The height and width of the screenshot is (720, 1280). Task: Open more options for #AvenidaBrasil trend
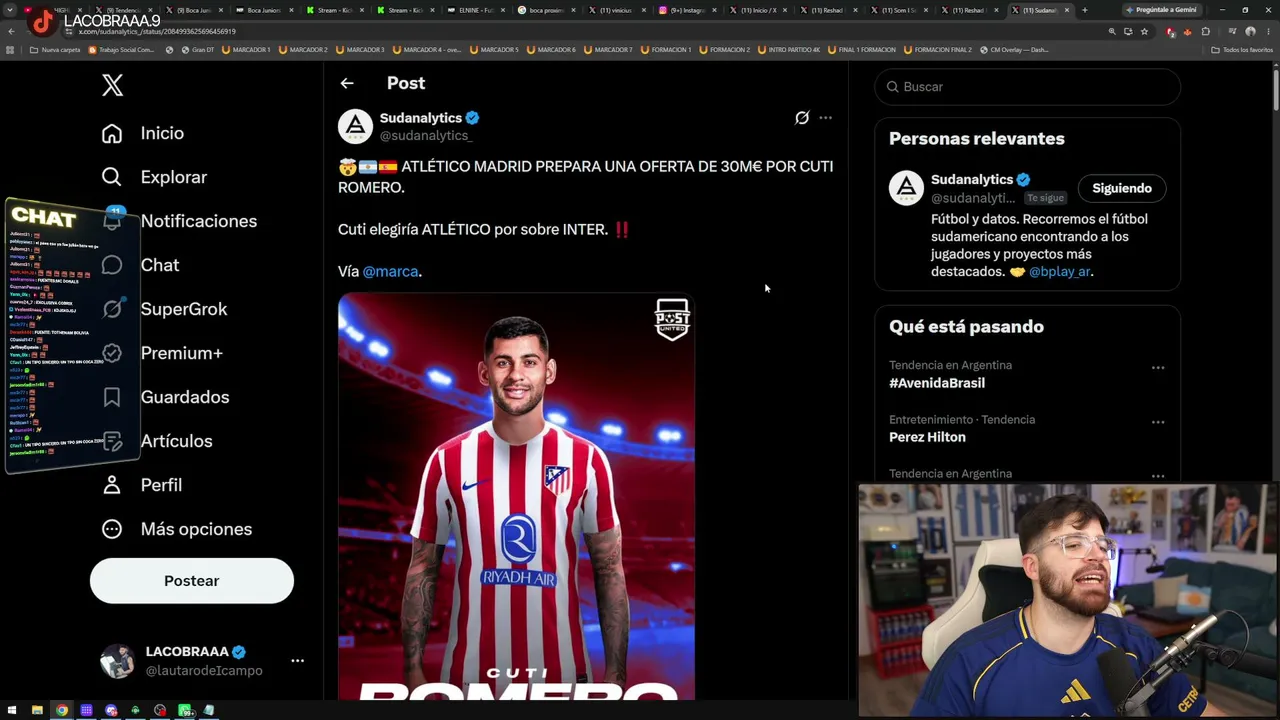click(1158, 368)
